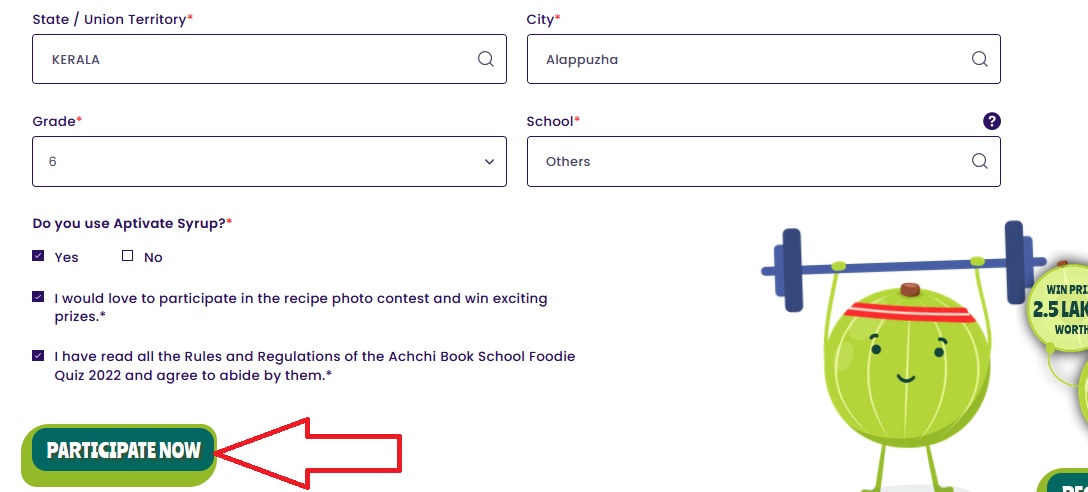The height and width of the screenshot is (492, 1088).
Task: Toggle the Rules and Regulations agreement checkbox
Action: pos(38,355)
